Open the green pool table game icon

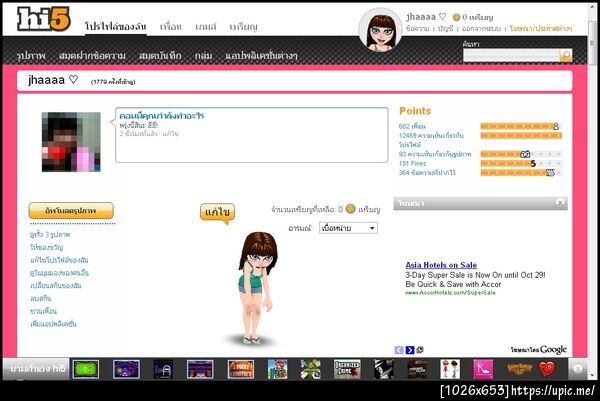86,369
